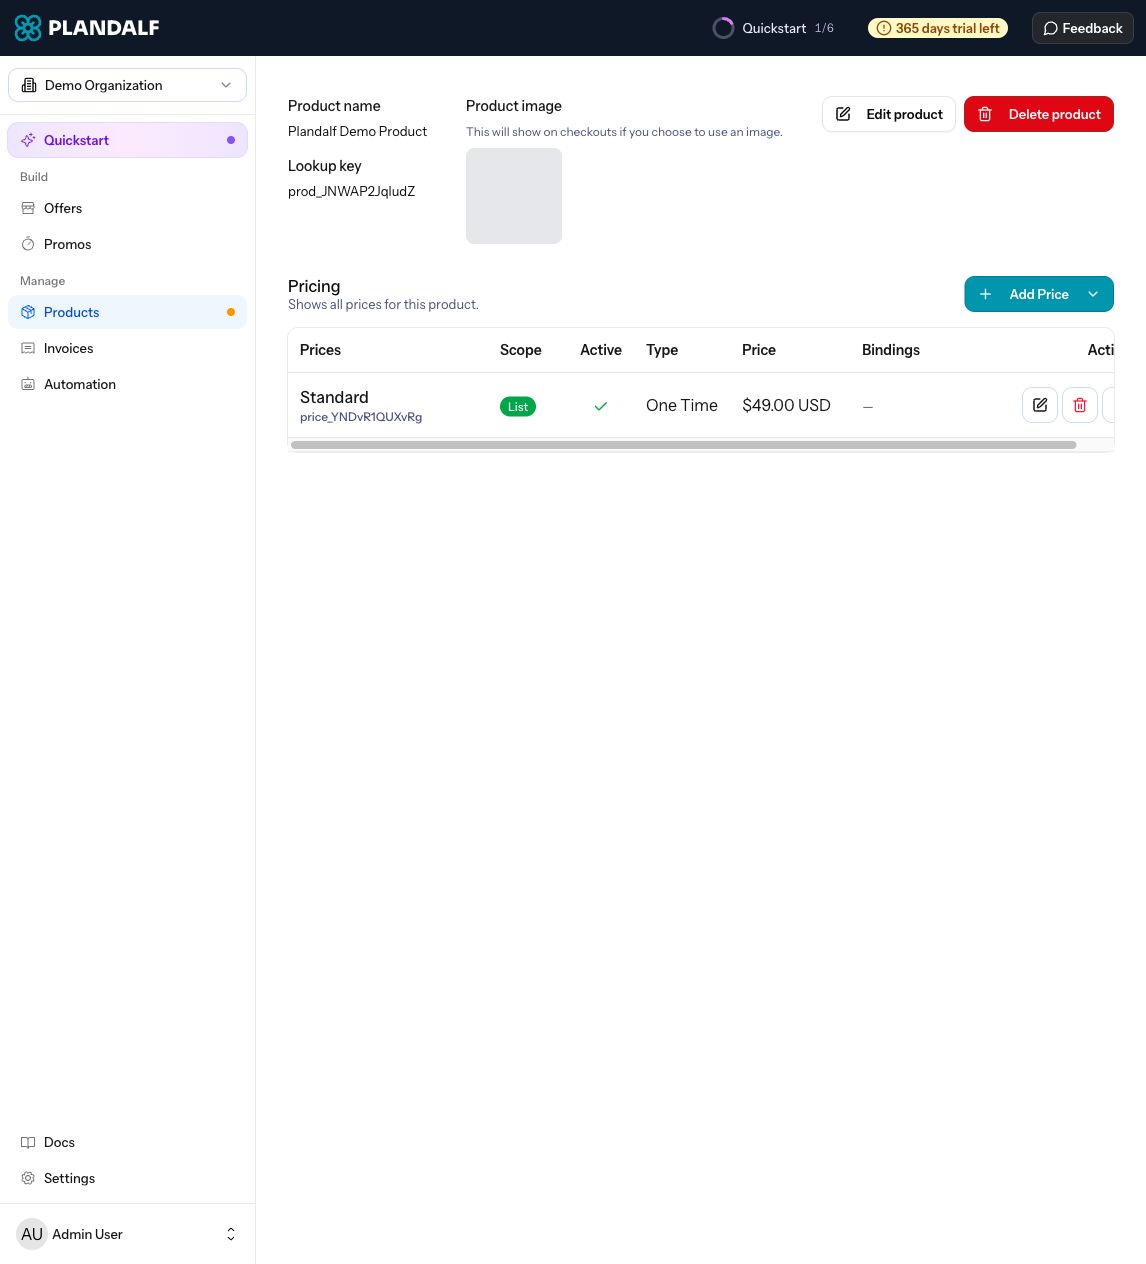This screenshot has width=1146, height=1264.
Task: Click the One Time type cell
Action: click(682, 405)
